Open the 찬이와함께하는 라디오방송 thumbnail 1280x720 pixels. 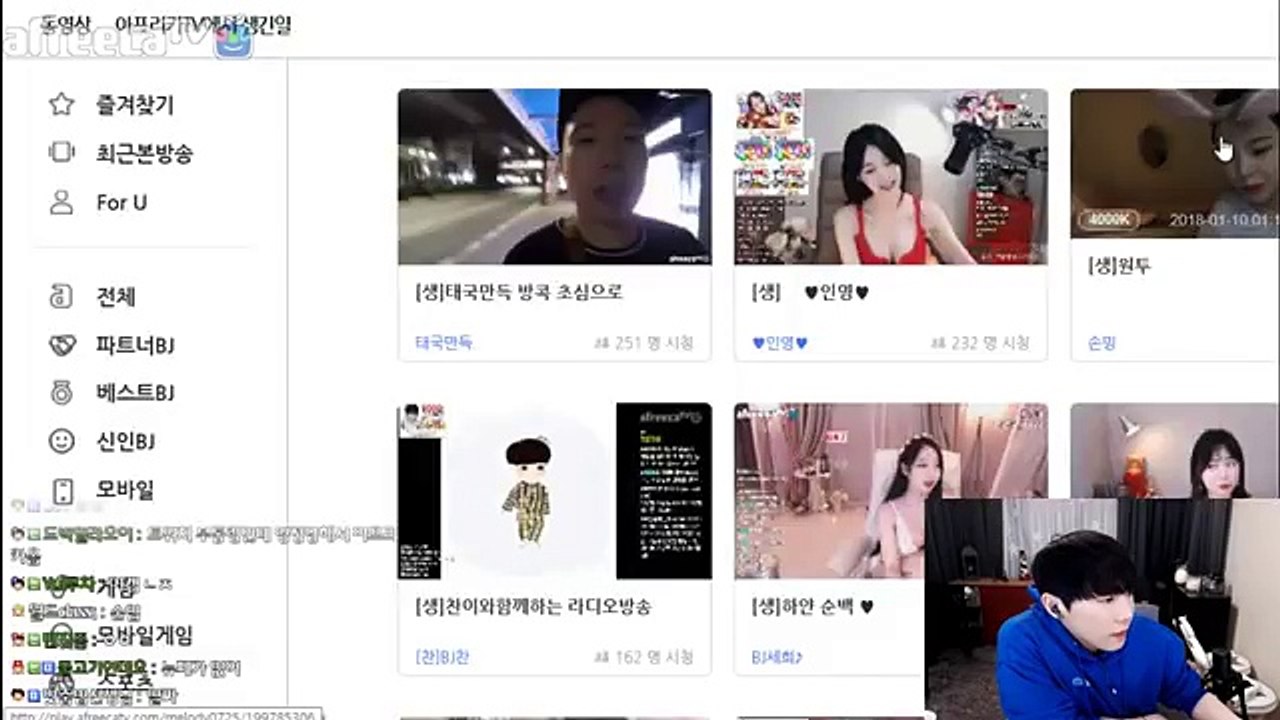[555, 491]
